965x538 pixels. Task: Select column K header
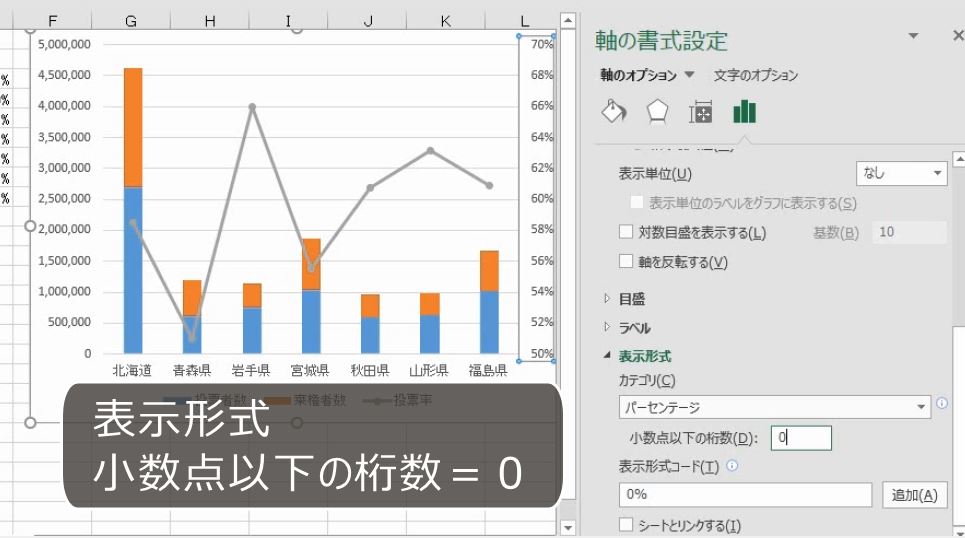446,22
